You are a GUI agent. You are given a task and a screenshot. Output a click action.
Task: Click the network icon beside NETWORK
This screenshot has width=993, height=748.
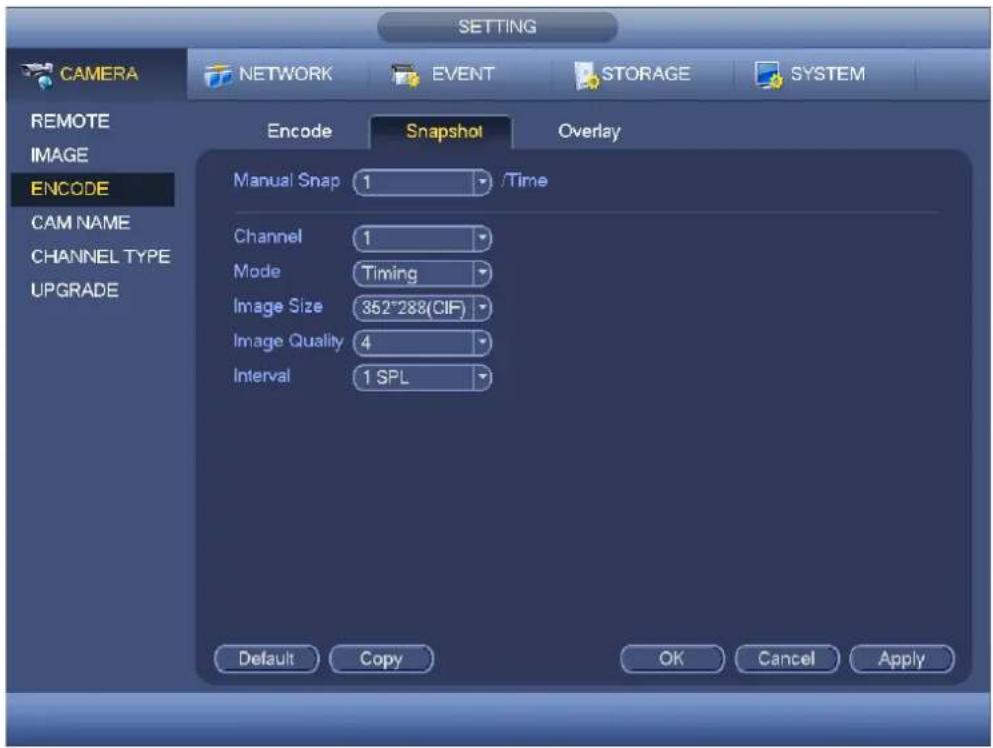(217, 75)
